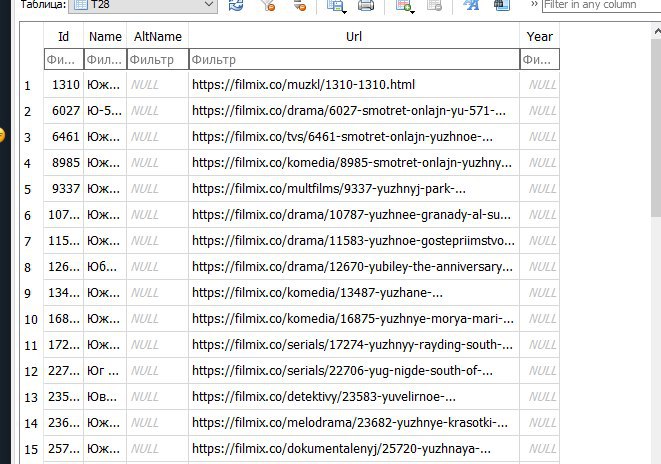This screenshot has width=661, height=464.
Task: Insert a new record icon
Action: point(405,5)
